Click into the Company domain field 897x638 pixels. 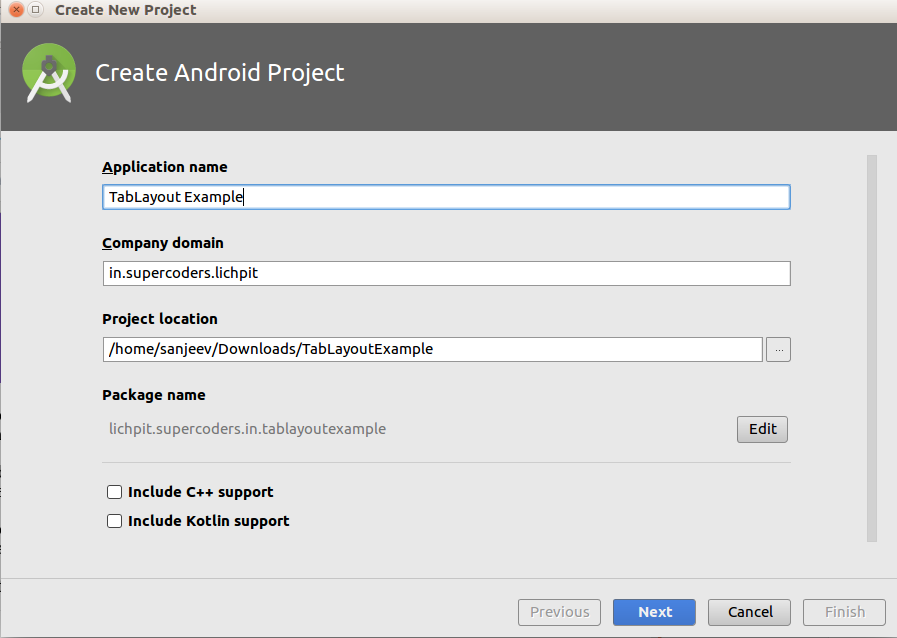tap(446, 273)
